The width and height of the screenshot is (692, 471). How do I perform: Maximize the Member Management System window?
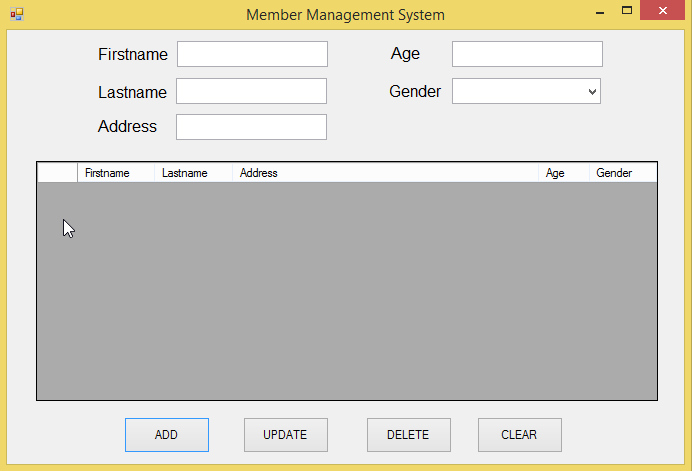[x=627, y=13]
